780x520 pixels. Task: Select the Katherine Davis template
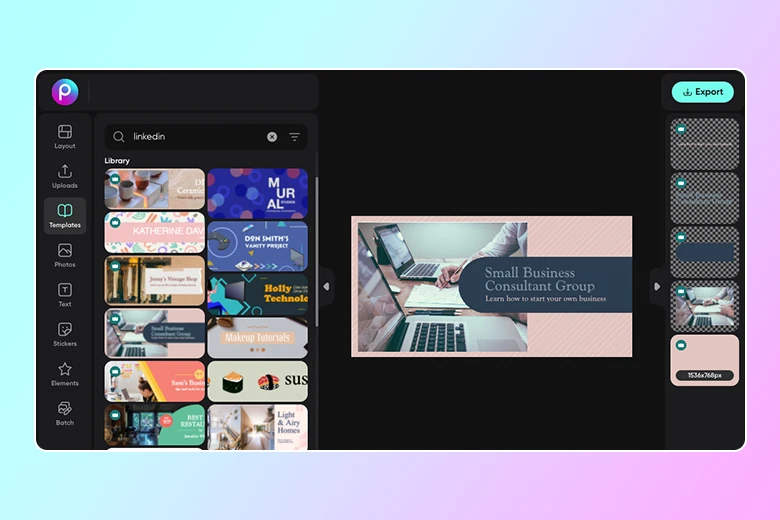(x=155, y=232)
